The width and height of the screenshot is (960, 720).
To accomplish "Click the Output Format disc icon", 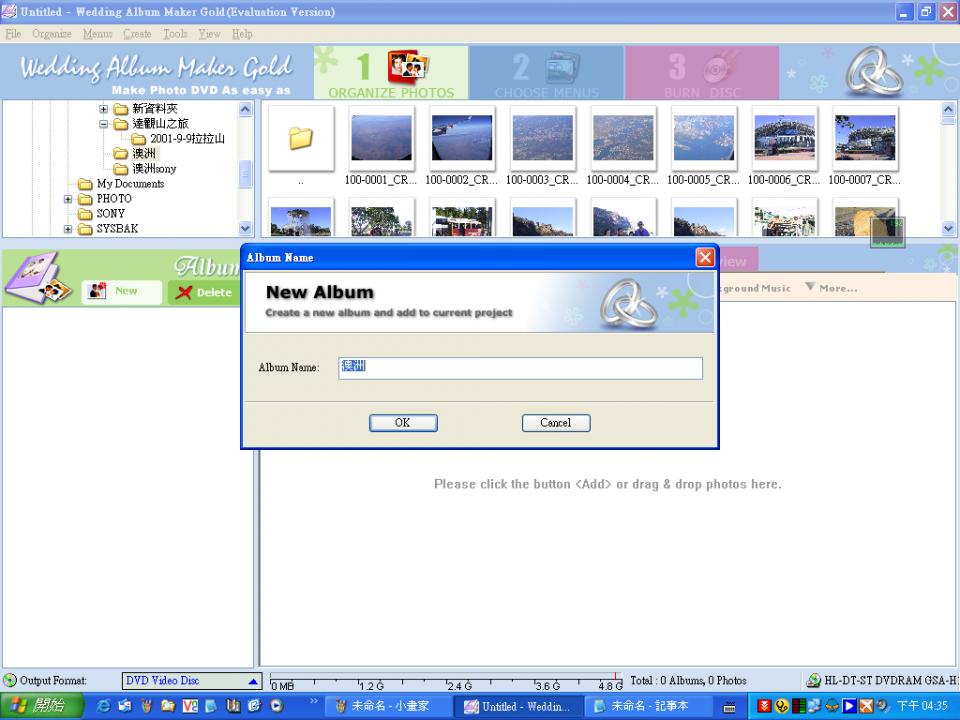I will [10, 680].
